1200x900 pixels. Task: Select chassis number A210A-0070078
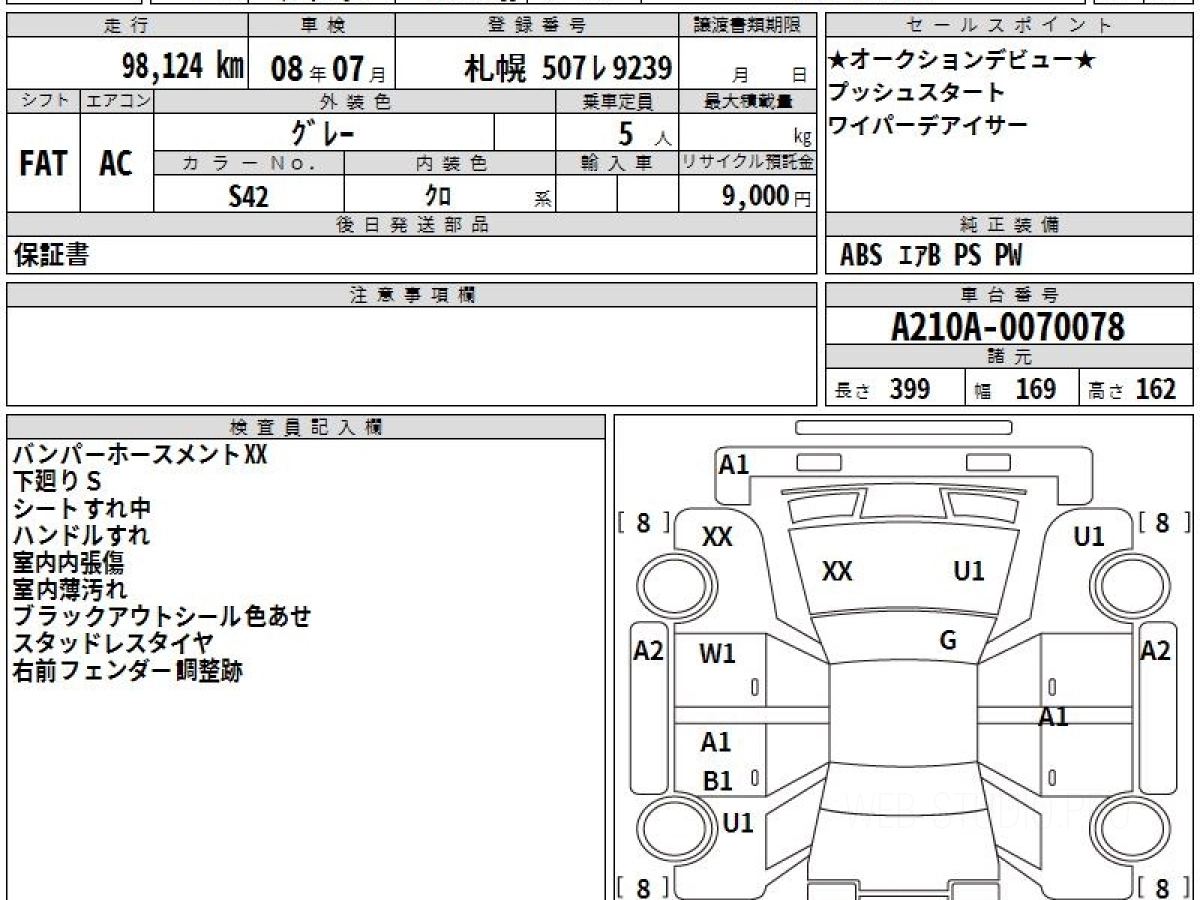(1008, 326)
